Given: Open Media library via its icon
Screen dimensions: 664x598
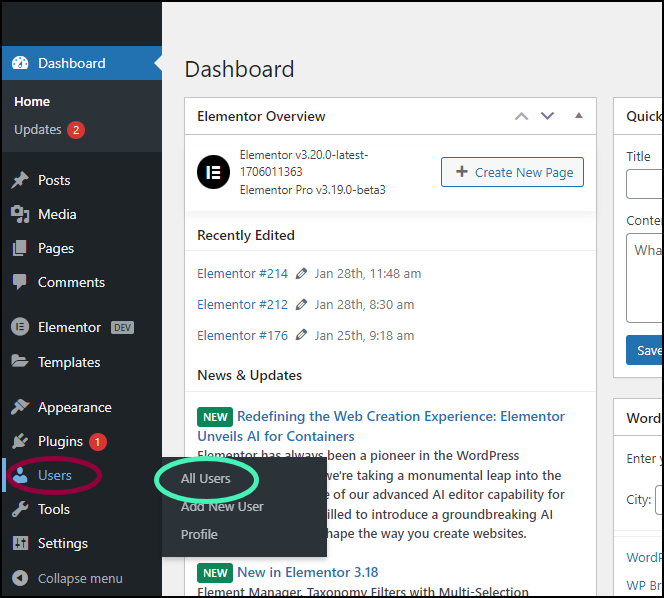Looking at the screenshot, I should [x=20, y=214].
